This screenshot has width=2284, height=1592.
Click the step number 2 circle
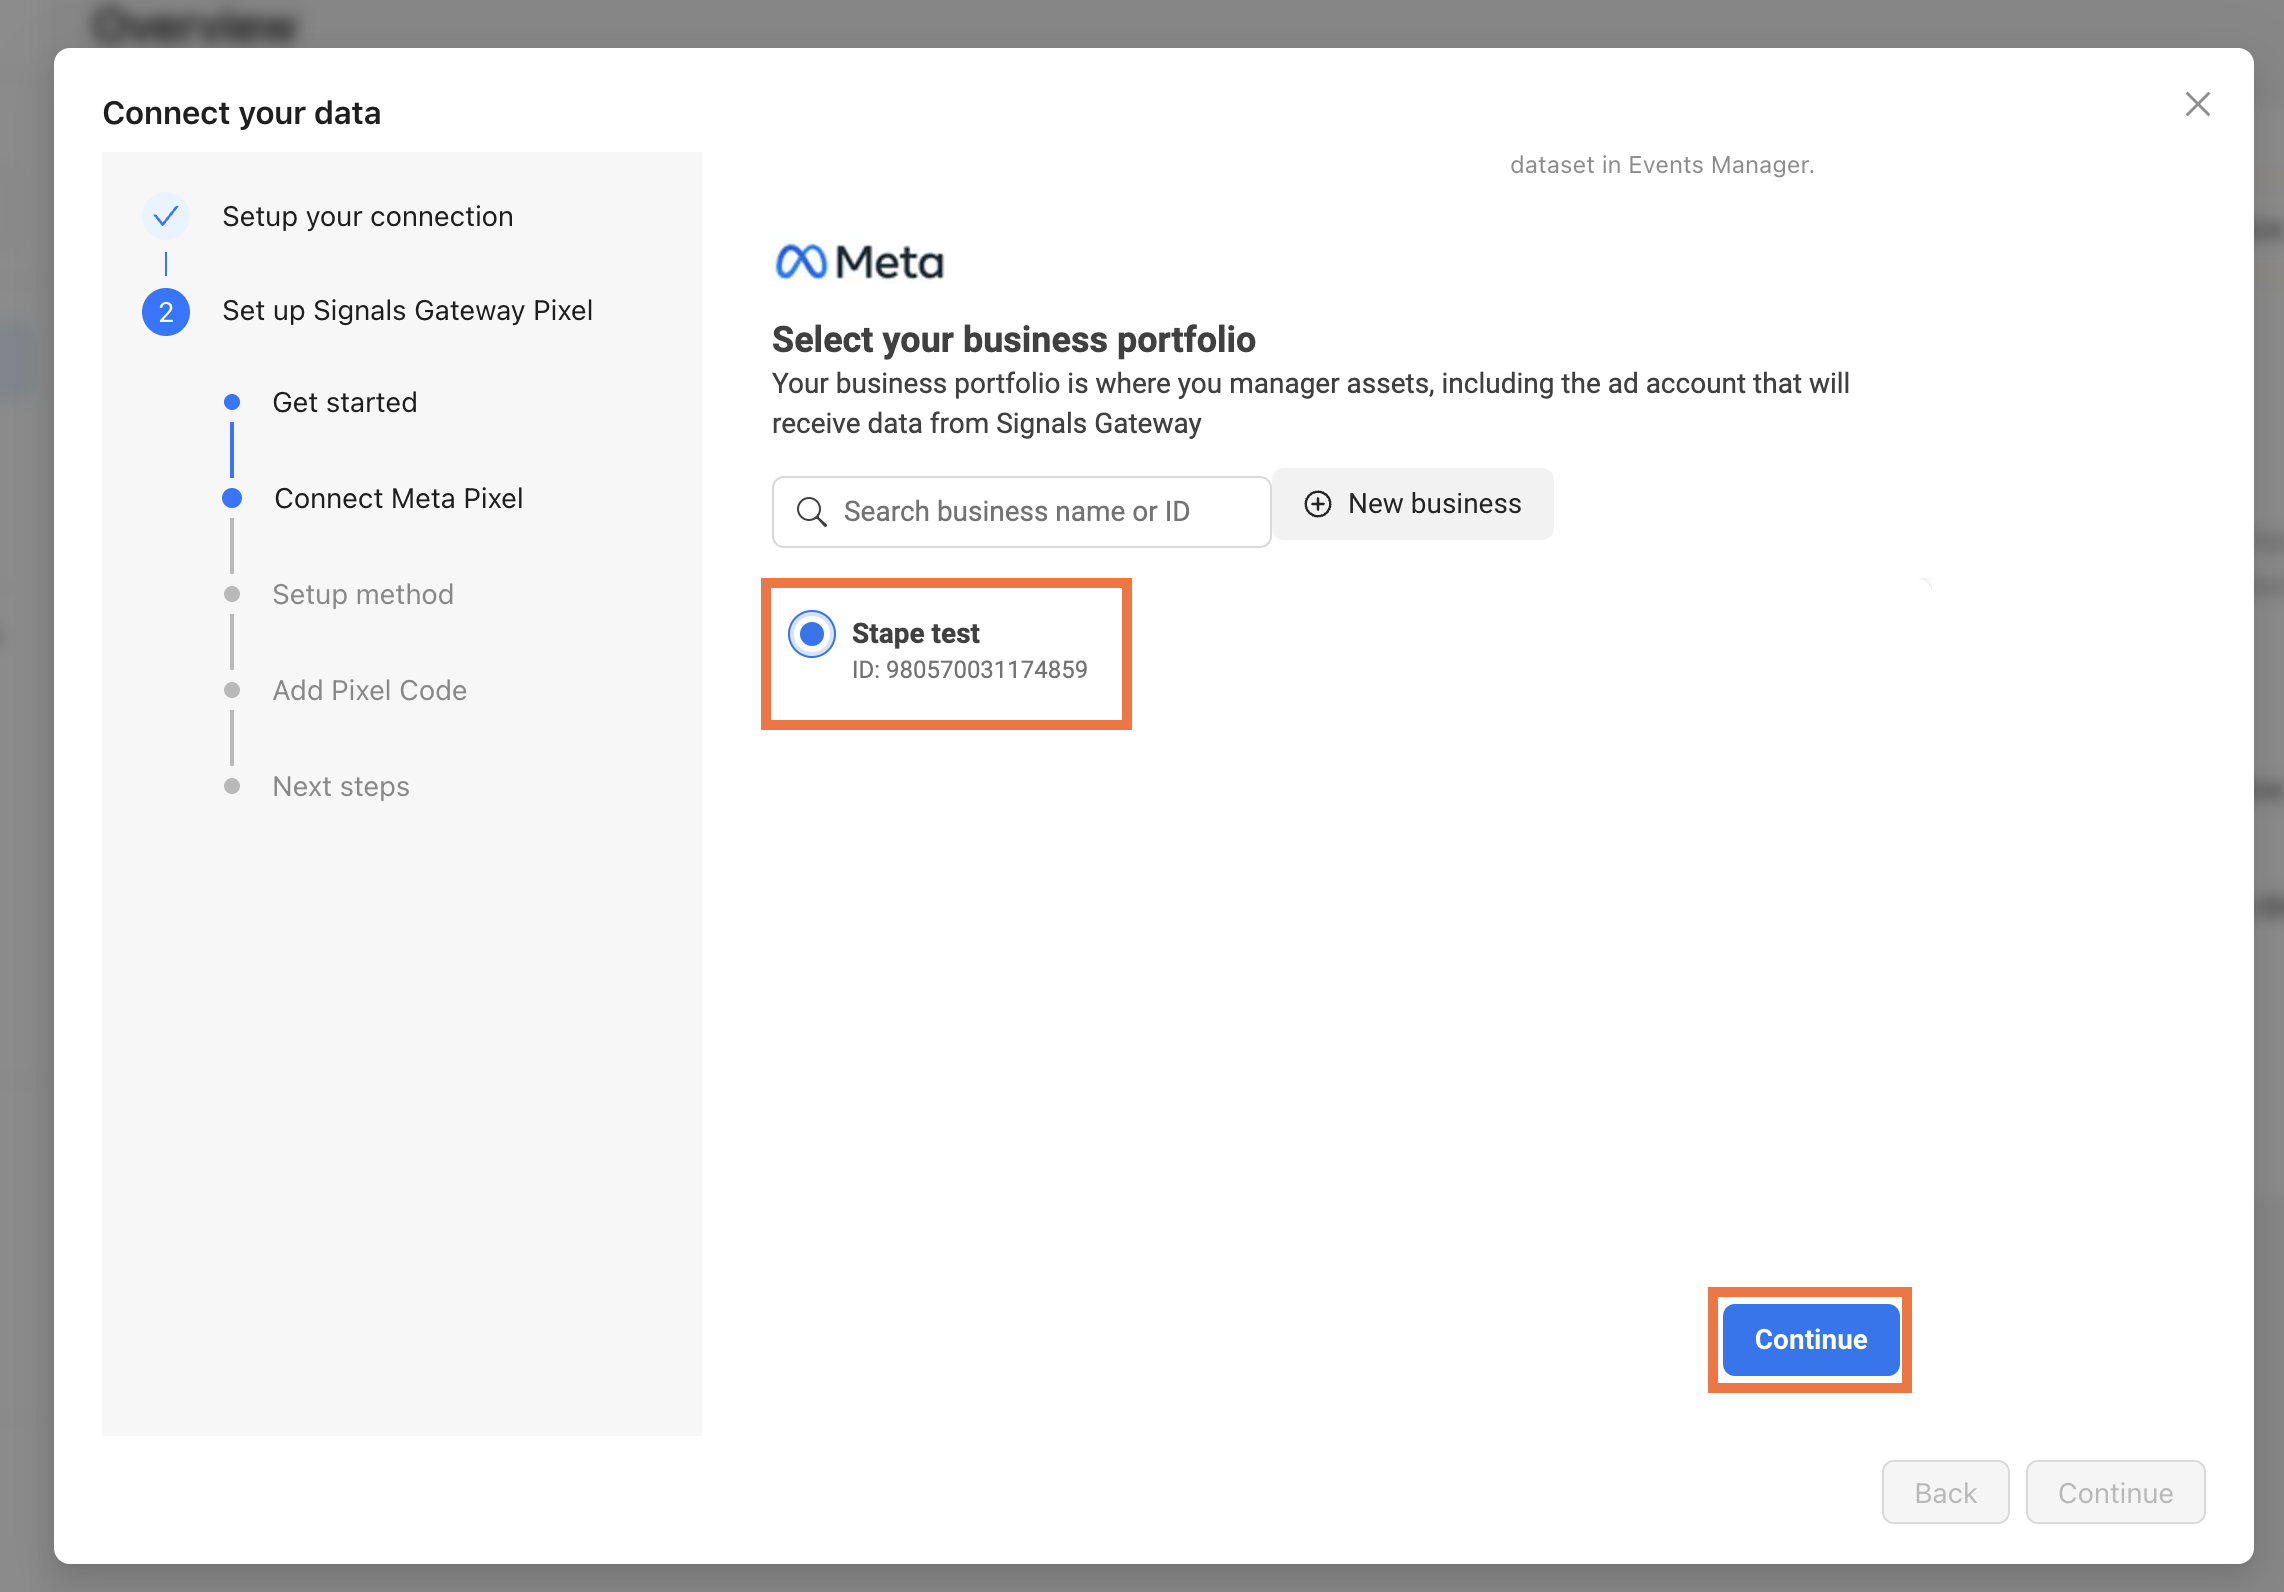click(x=166, y=312)
